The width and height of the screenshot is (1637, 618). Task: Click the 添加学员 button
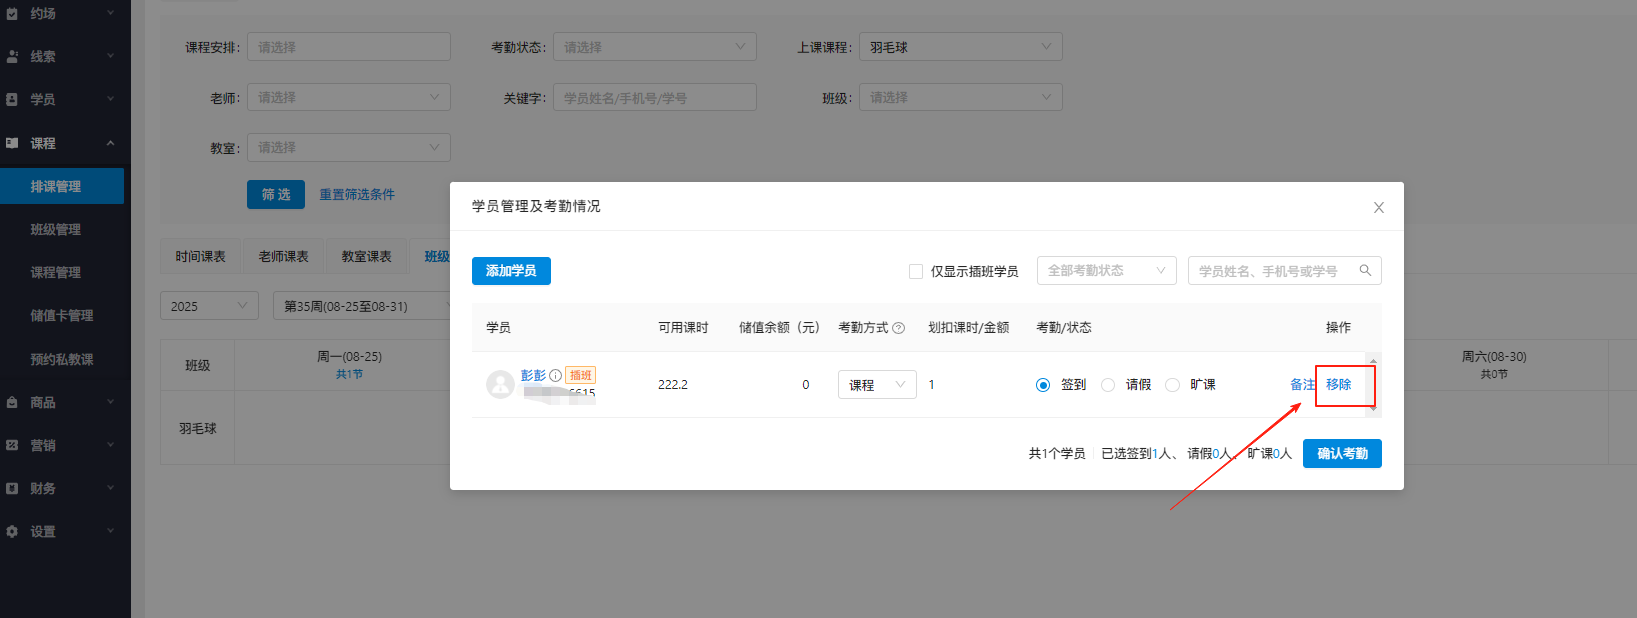click(511, 271)
